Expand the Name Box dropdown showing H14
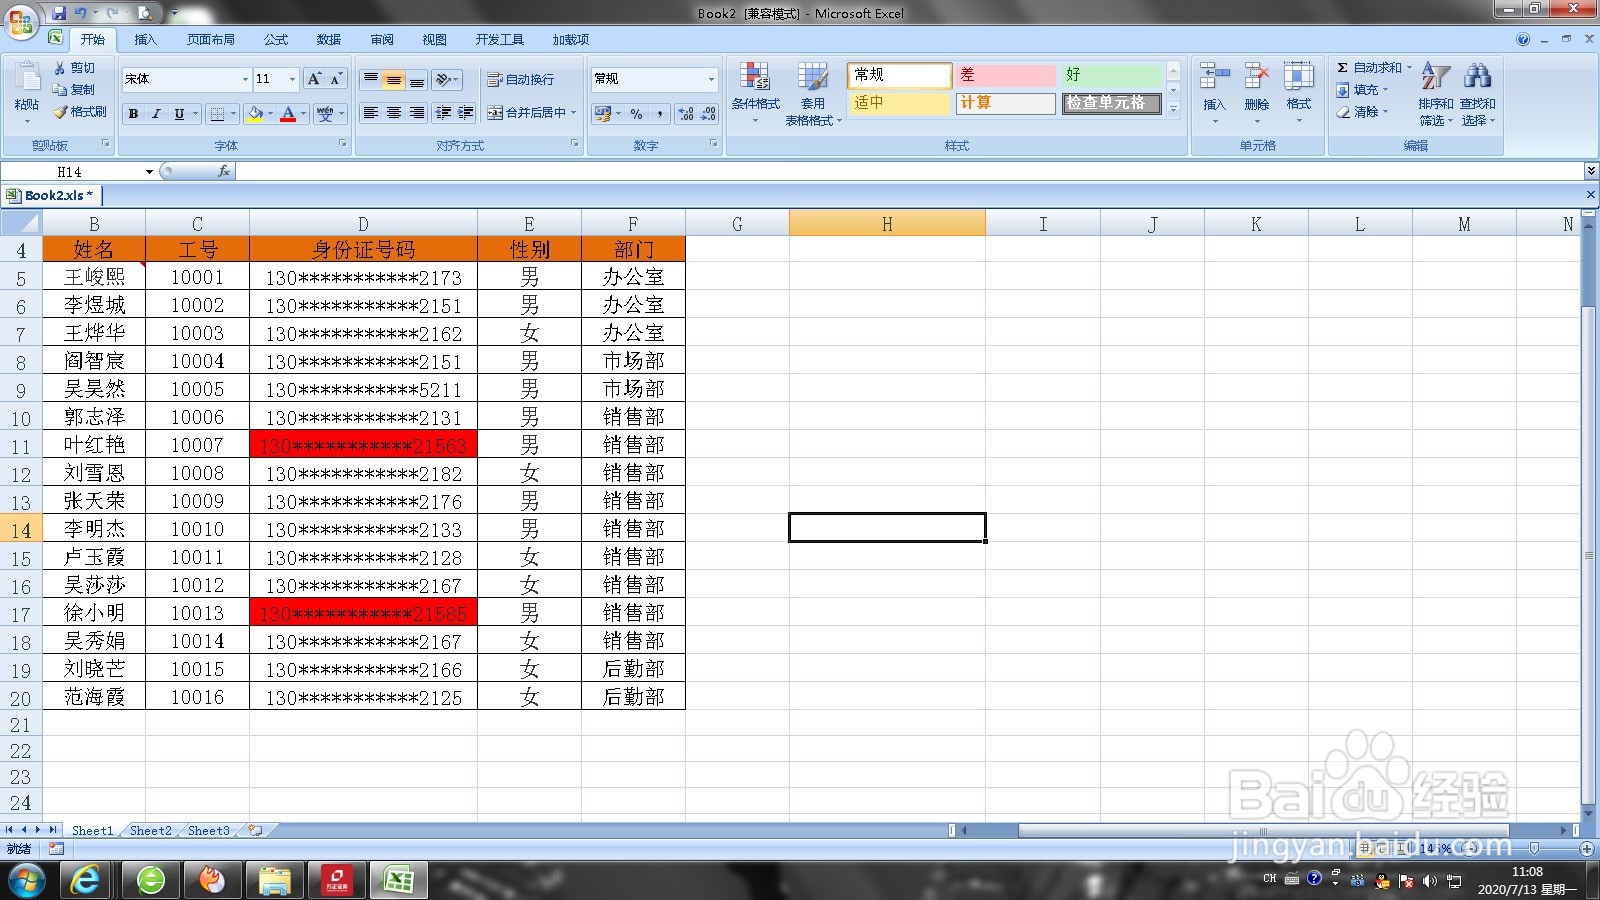 pyautogui.click(x=149, y=172)
